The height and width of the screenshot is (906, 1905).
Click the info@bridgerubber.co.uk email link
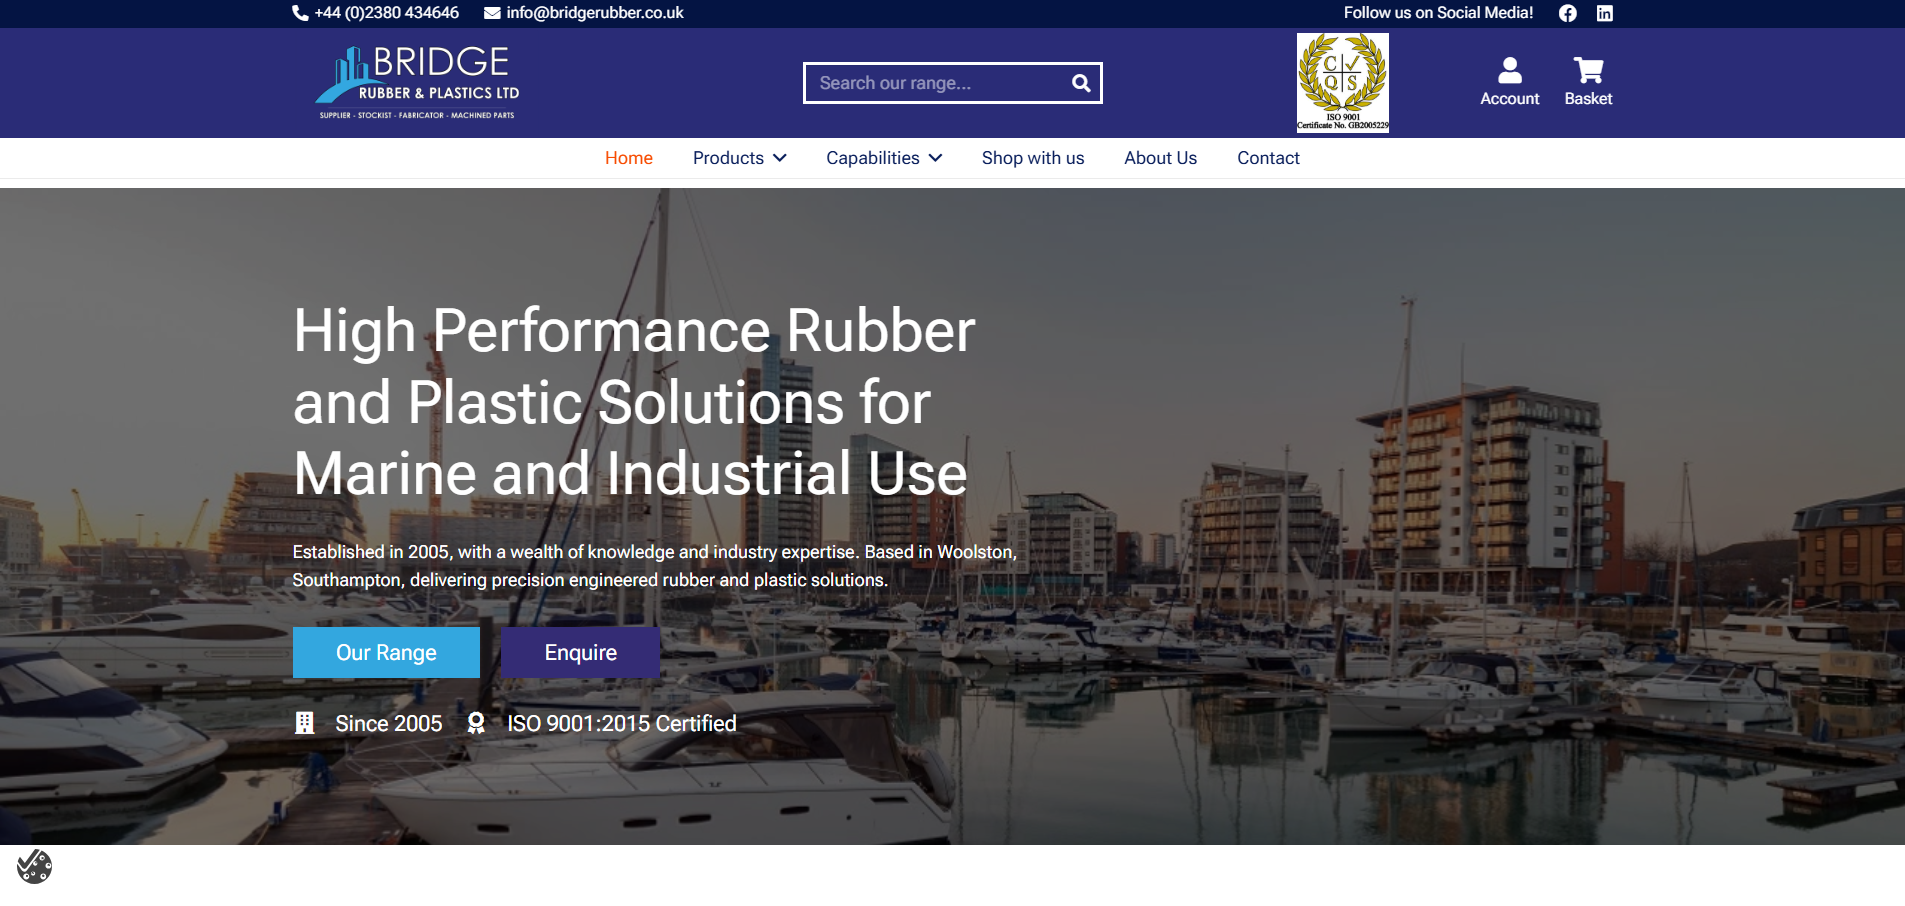tap(594, 13)
